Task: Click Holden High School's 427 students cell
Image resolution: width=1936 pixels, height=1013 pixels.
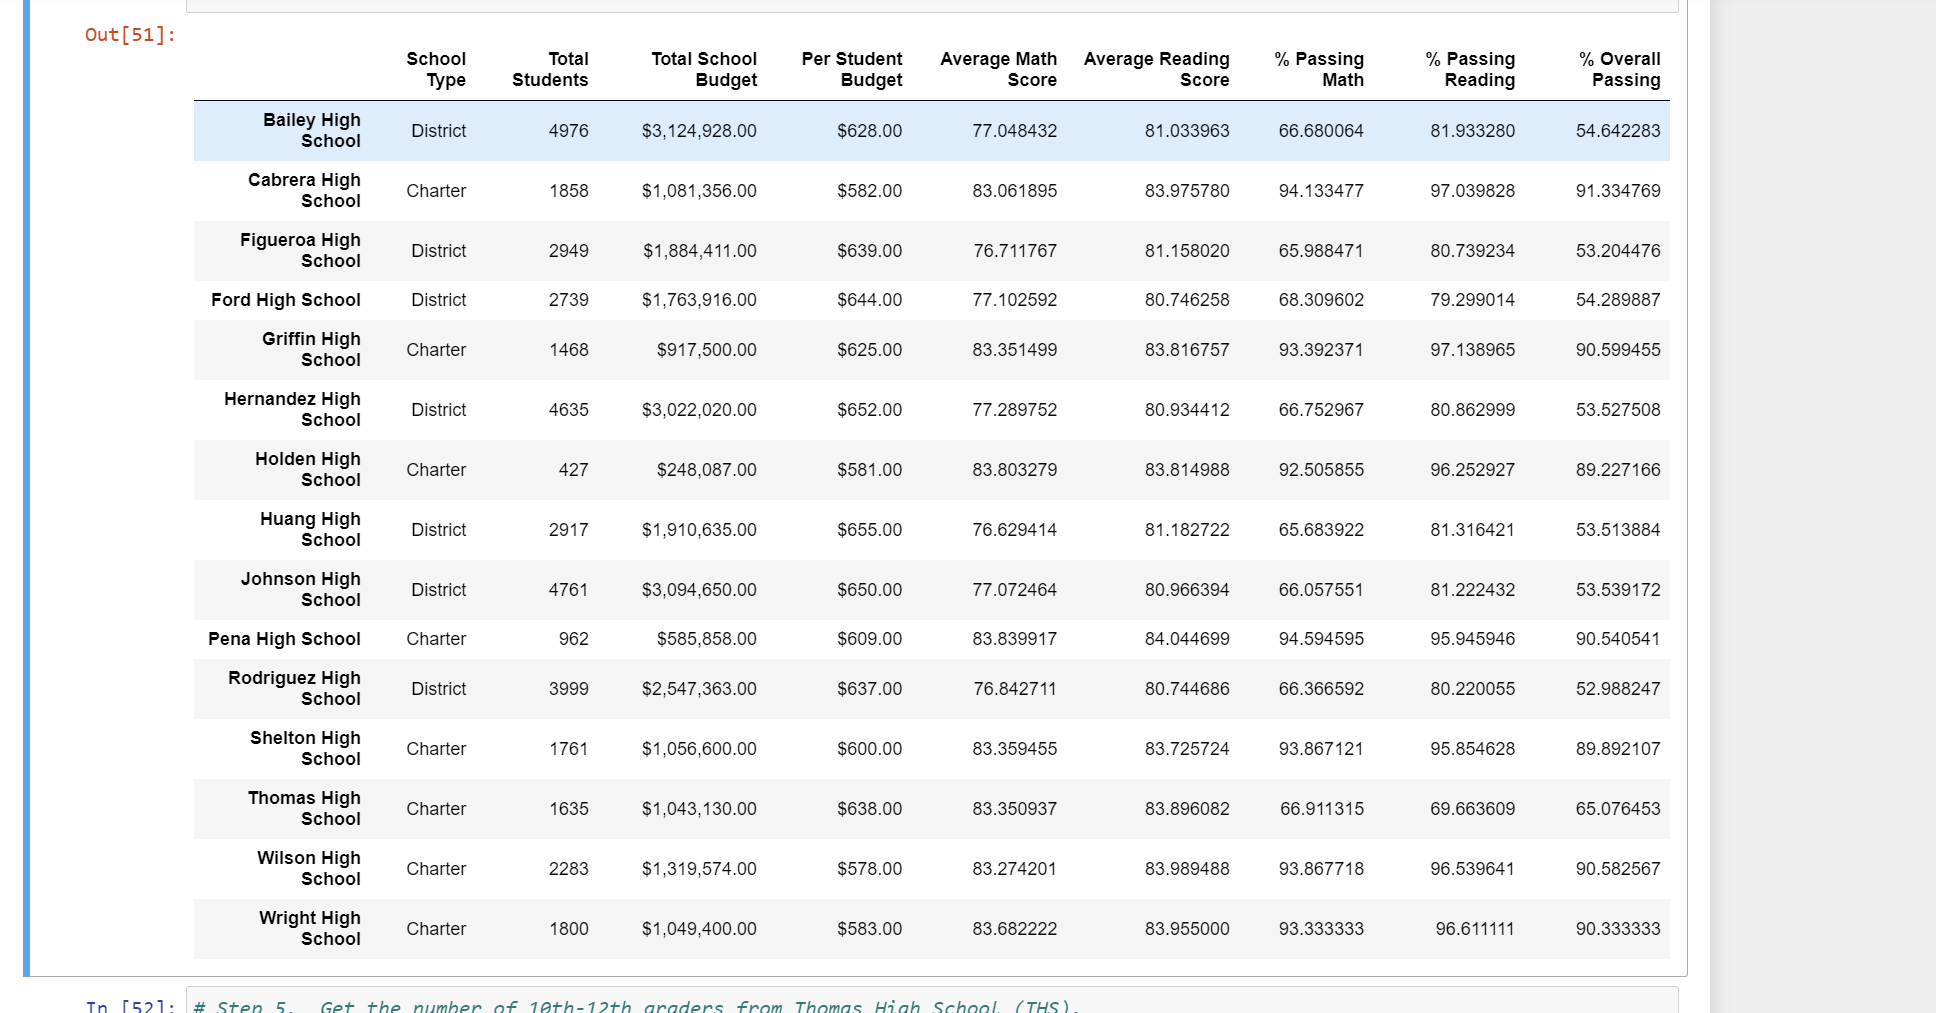Action: (573, 470)
